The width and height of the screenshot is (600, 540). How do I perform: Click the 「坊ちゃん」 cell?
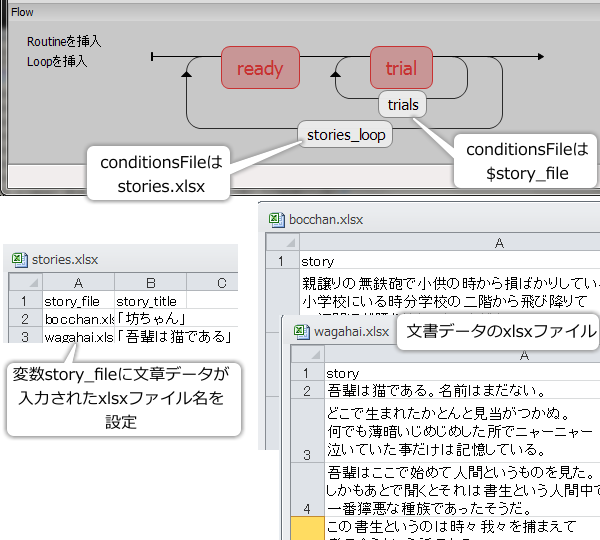click(150, 318)
